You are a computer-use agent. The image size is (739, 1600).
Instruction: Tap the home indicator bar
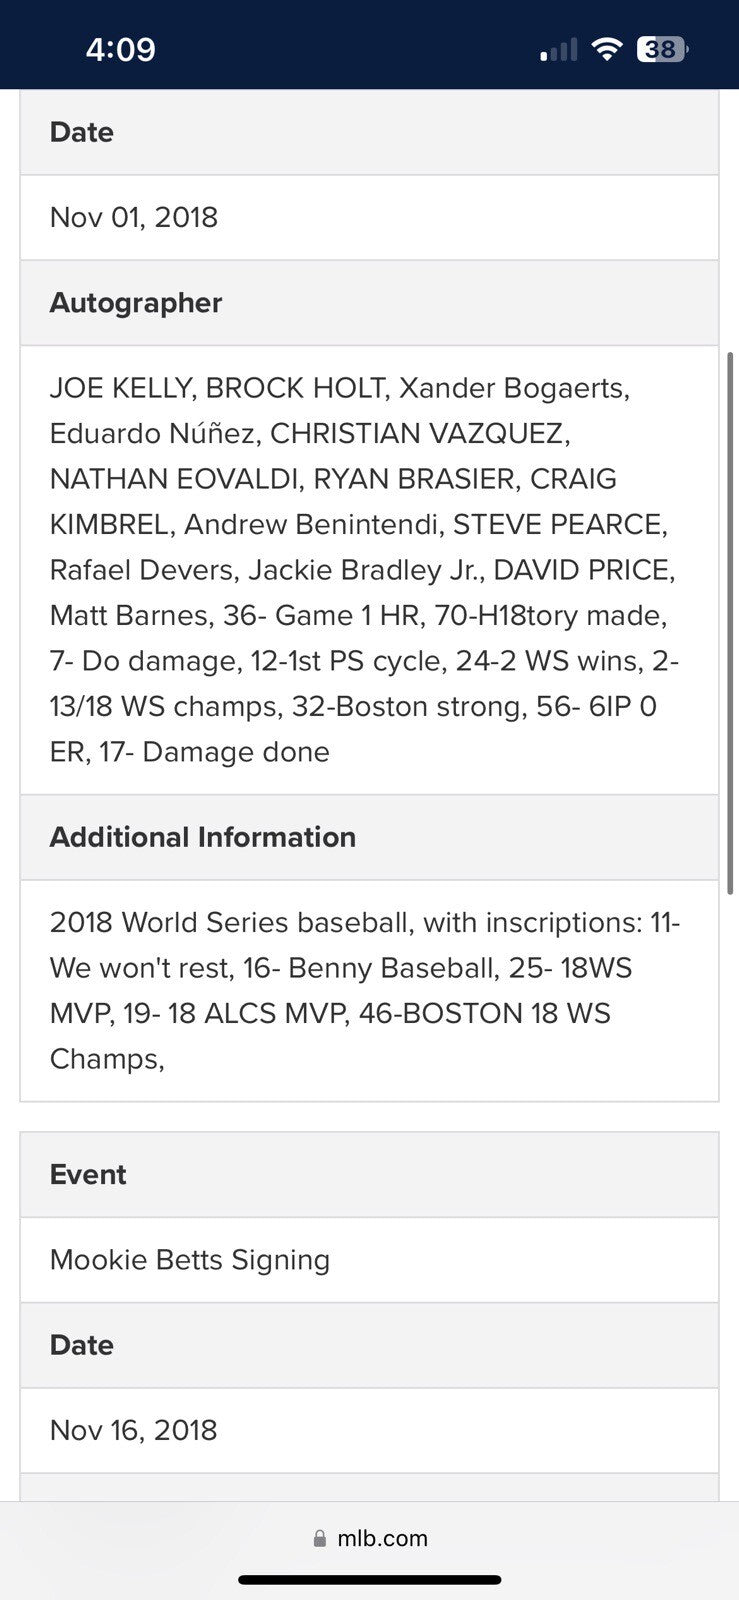[x=369, y=1580]
